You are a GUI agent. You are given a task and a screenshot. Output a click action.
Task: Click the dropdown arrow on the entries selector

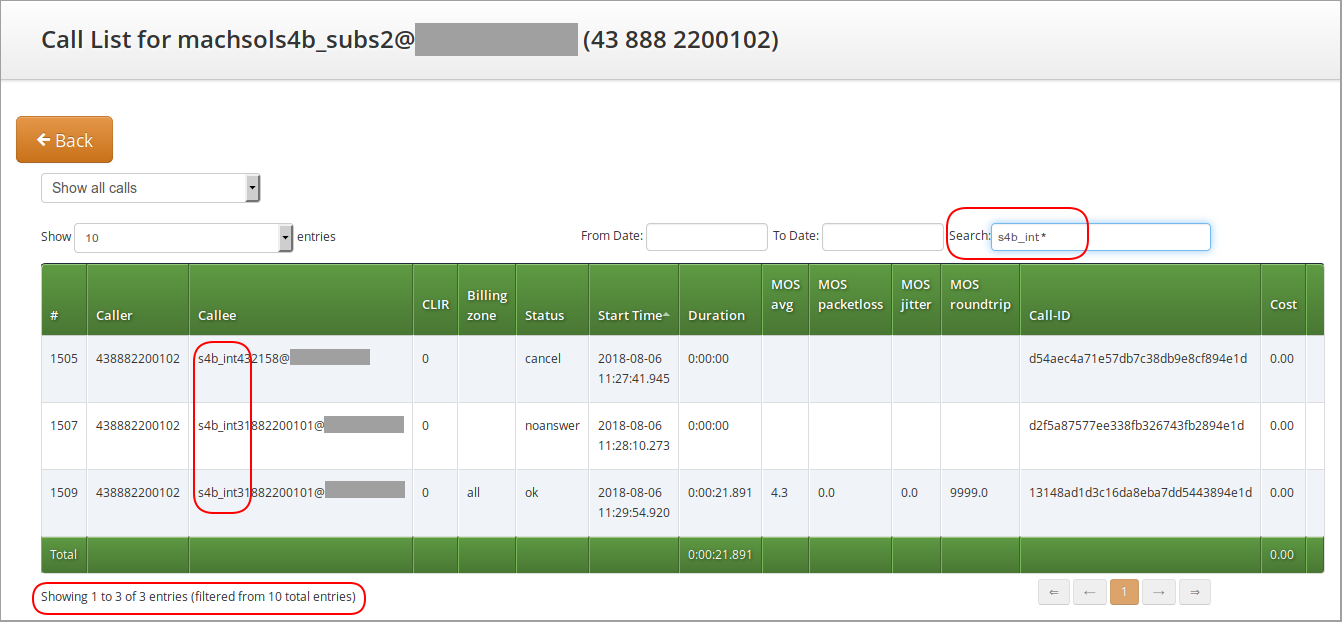284,237
